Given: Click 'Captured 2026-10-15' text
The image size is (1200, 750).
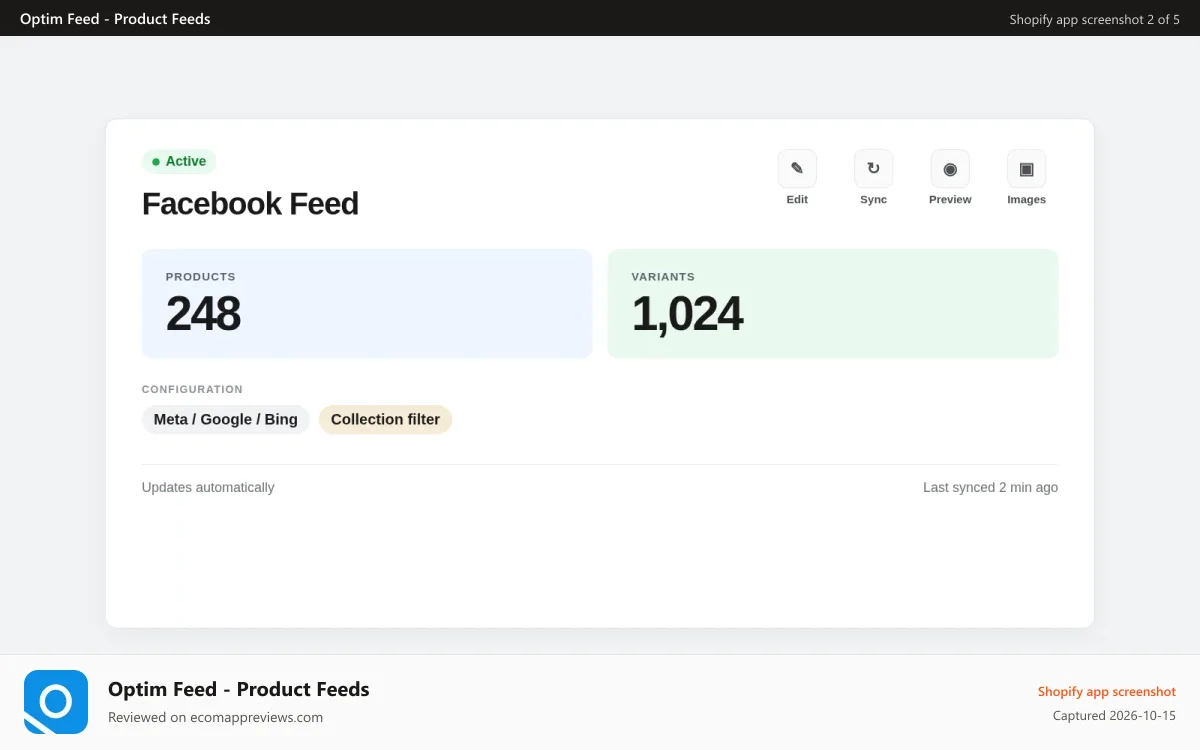Looking at the screenshot, I should tap(1114, 716).
